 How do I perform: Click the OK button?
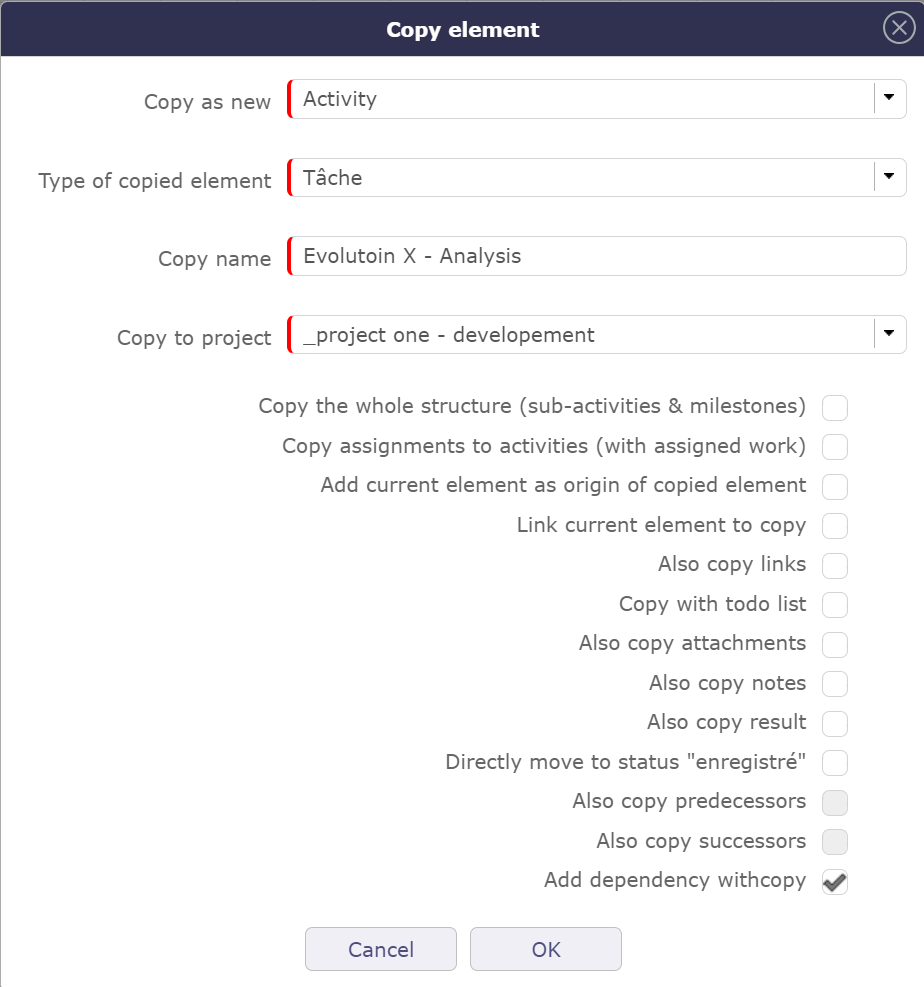[x=545, y=948]
